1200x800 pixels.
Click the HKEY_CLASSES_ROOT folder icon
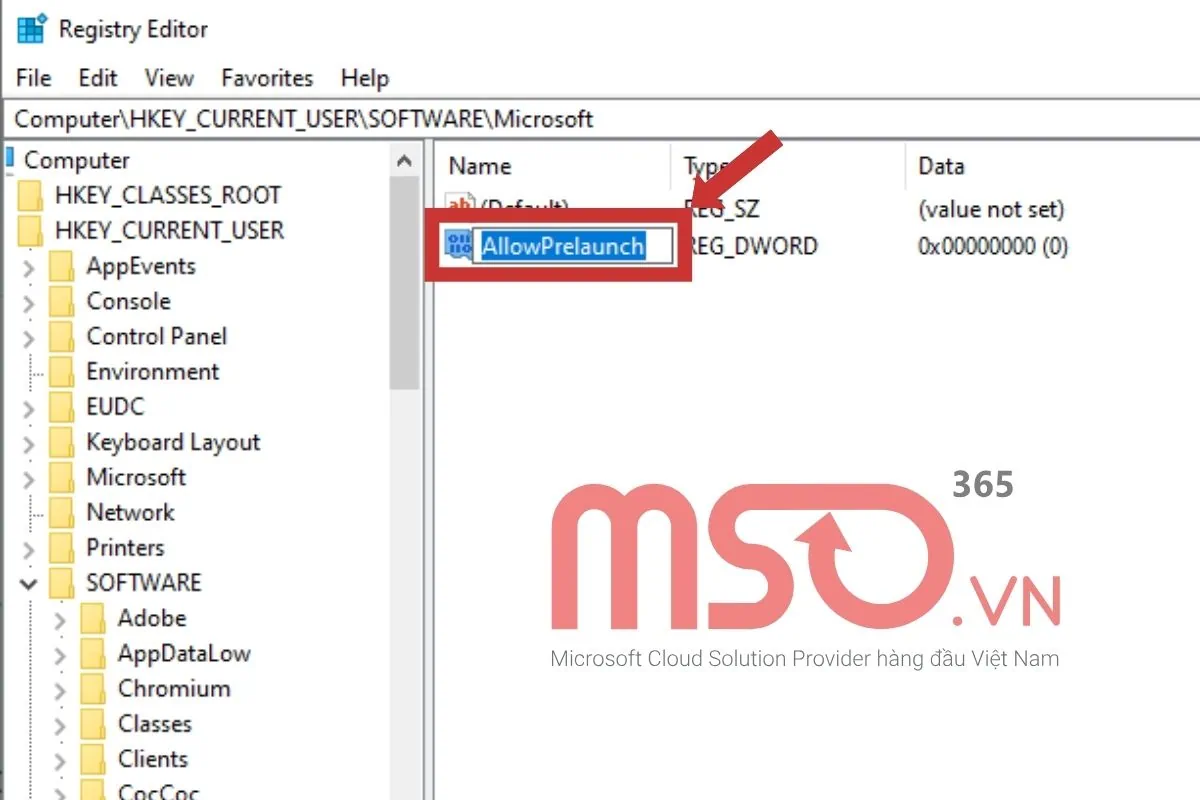(32, 195)
